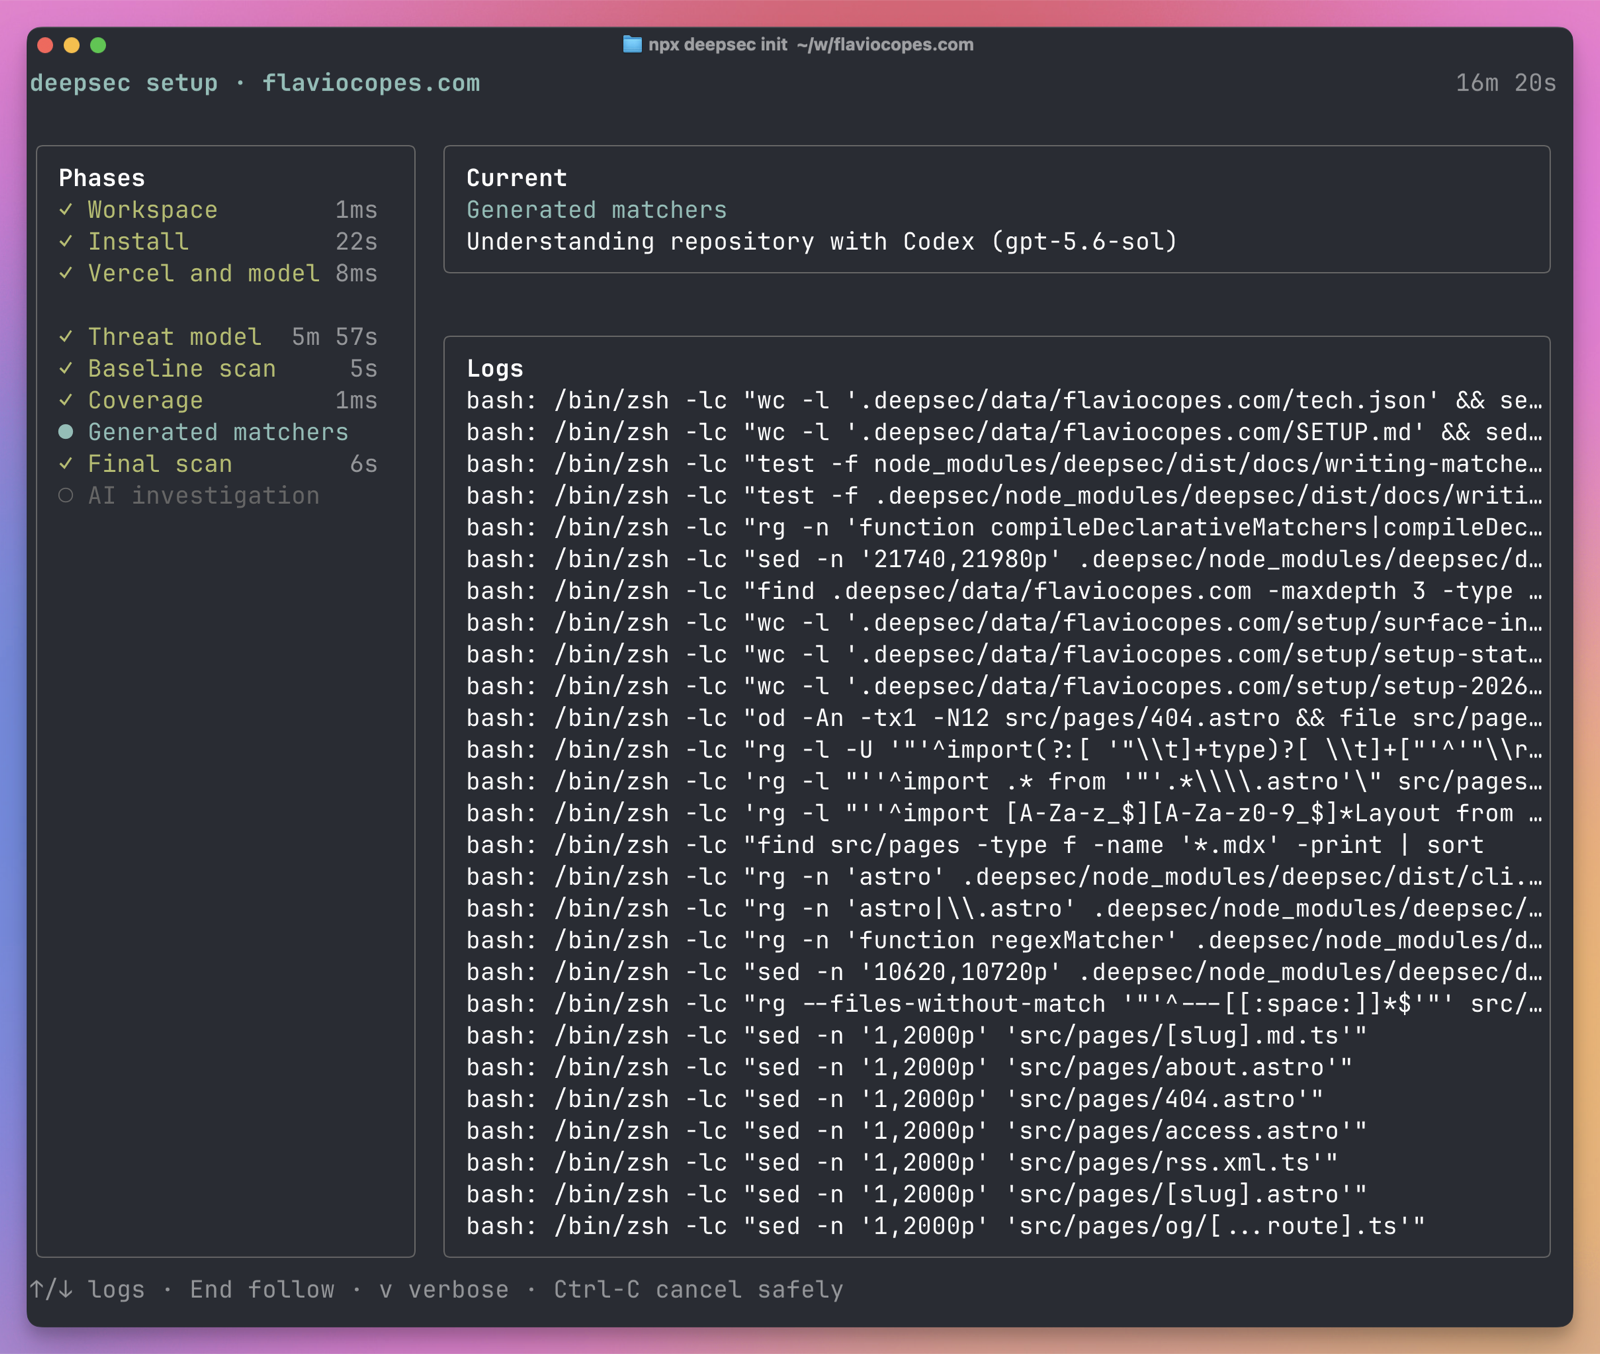Select the Vercel and model phase
Screen dimensions: 1600x1354
click(x=218, y=274)
